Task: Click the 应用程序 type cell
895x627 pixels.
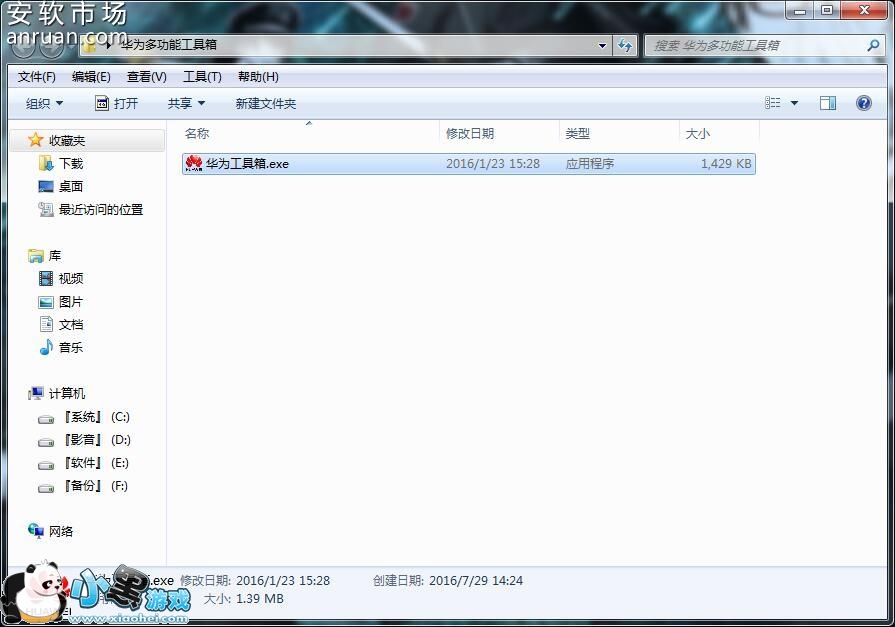Action: click(590, 164)
